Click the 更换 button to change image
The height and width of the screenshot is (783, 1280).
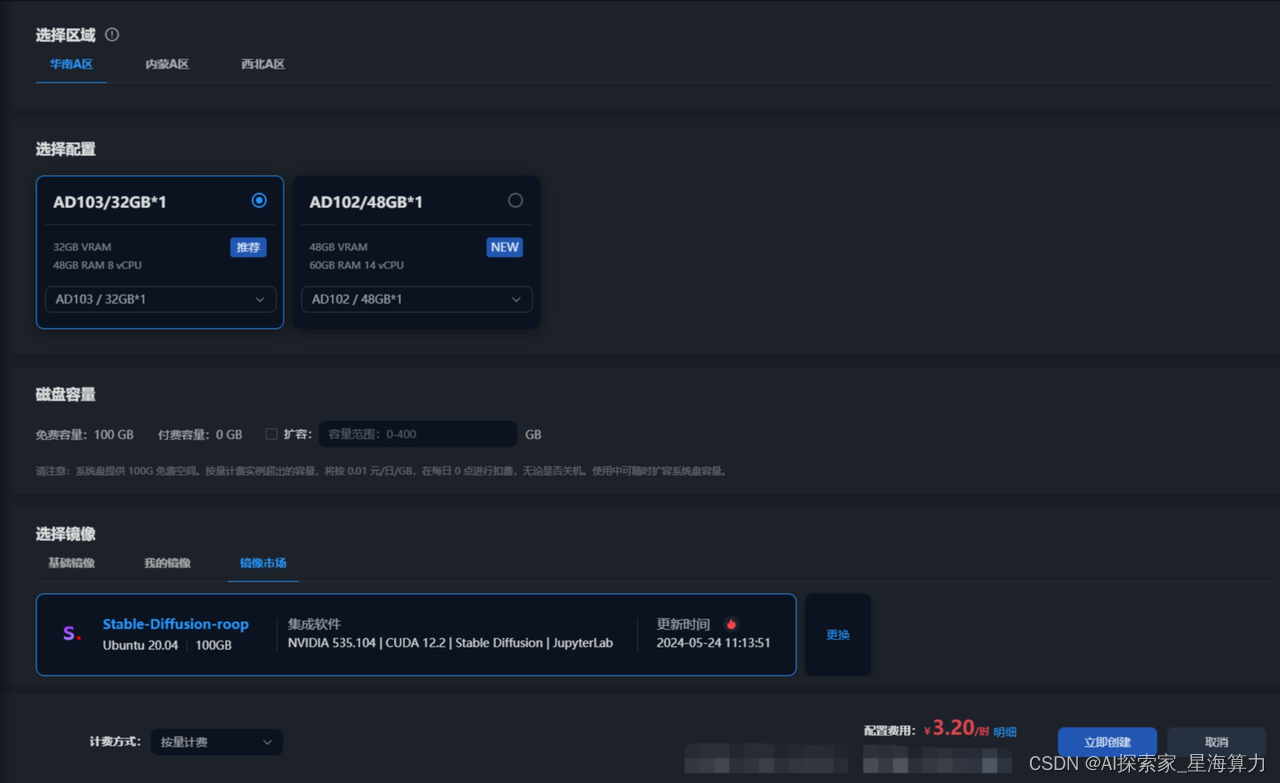[838, 635]
